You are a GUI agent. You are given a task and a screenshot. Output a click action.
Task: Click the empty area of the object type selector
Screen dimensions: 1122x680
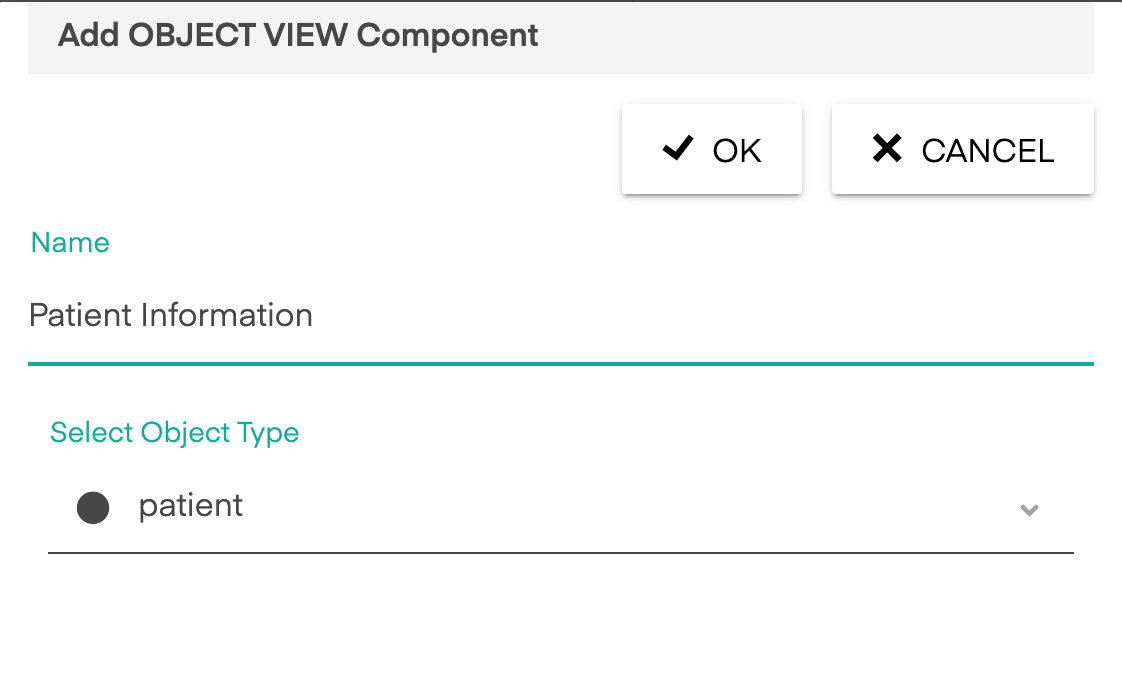point(630,507)
